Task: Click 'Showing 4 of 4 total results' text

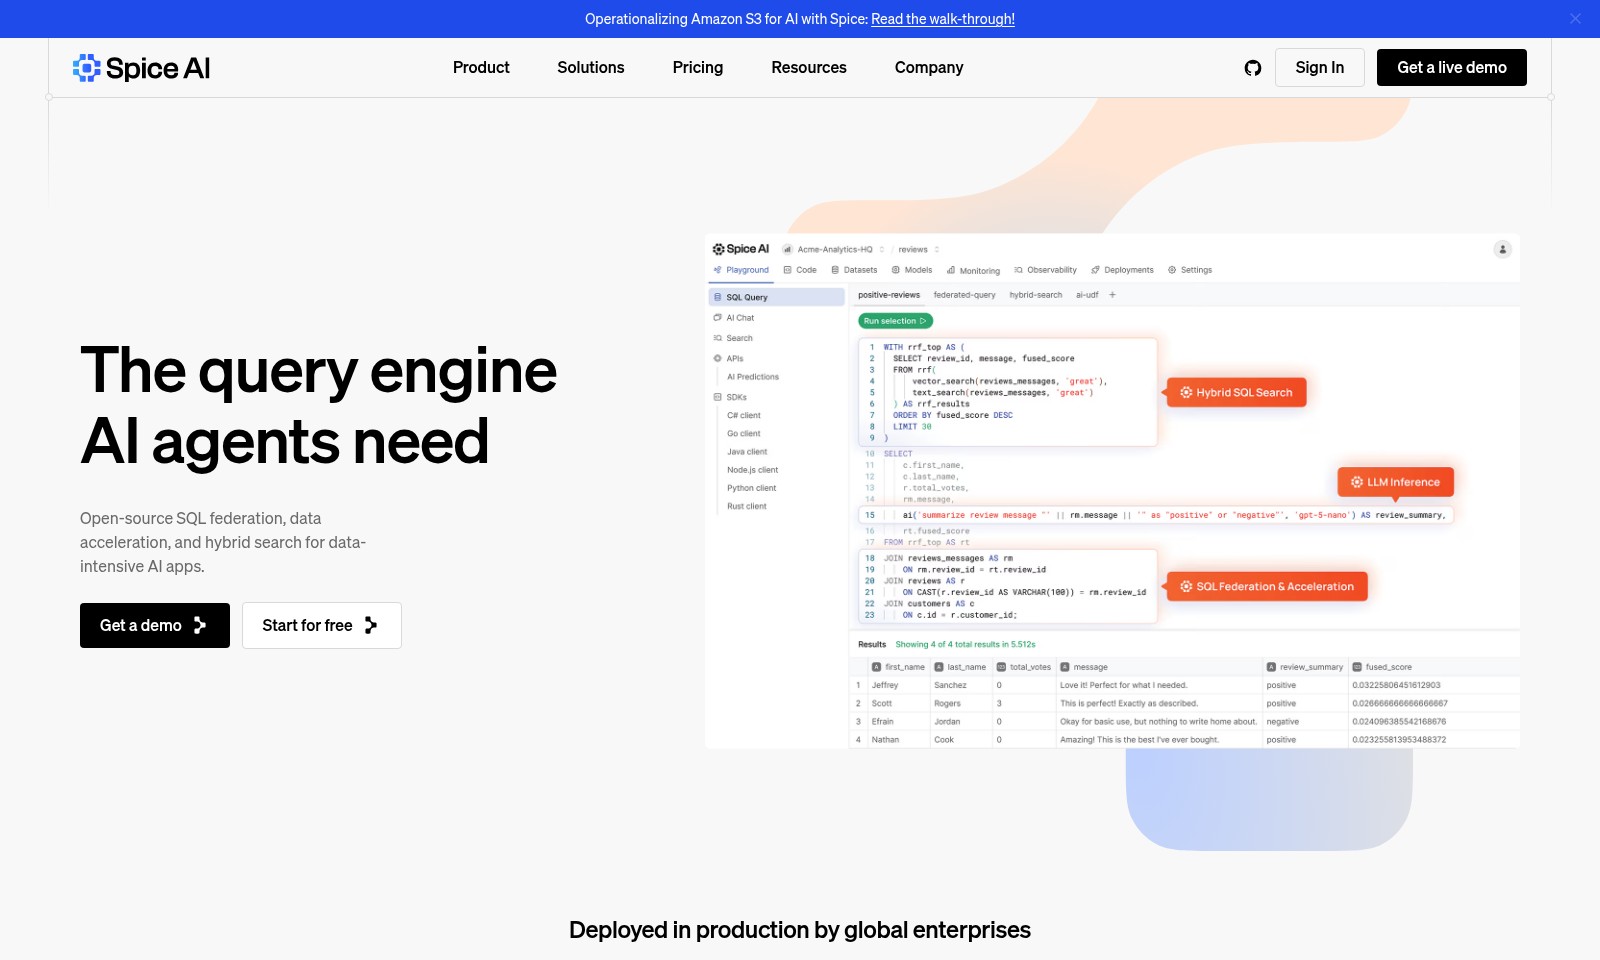Action: pyautogui.click(x=965, y=645)
